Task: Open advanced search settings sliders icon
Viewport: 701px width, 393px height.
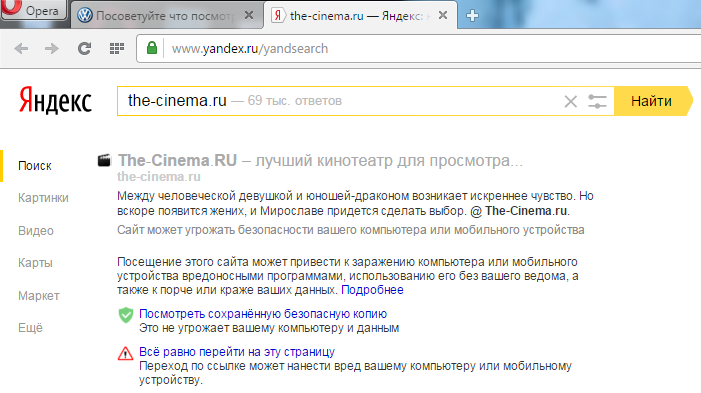Action: [x=597, y=101]
